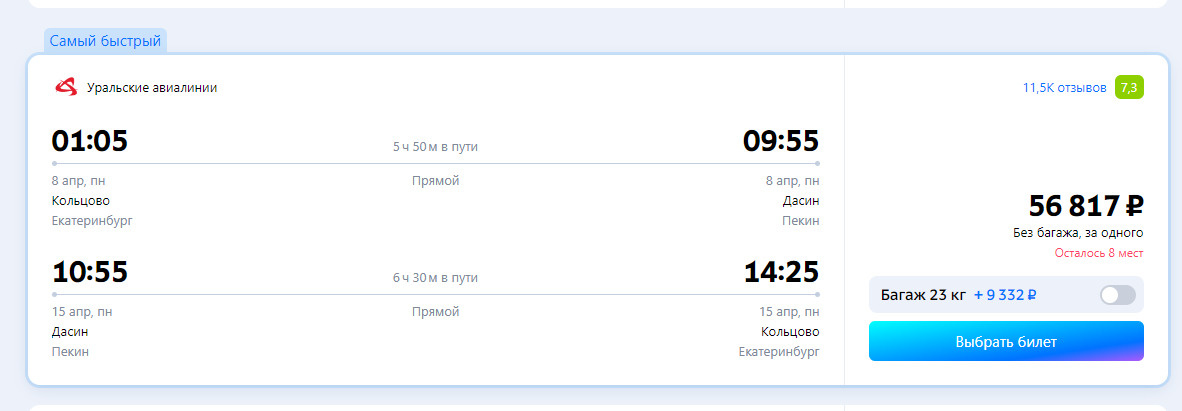1182x411 pixels.
Task: Click the Уральские авиалинии airline name
Action: [x=152, y=88]
